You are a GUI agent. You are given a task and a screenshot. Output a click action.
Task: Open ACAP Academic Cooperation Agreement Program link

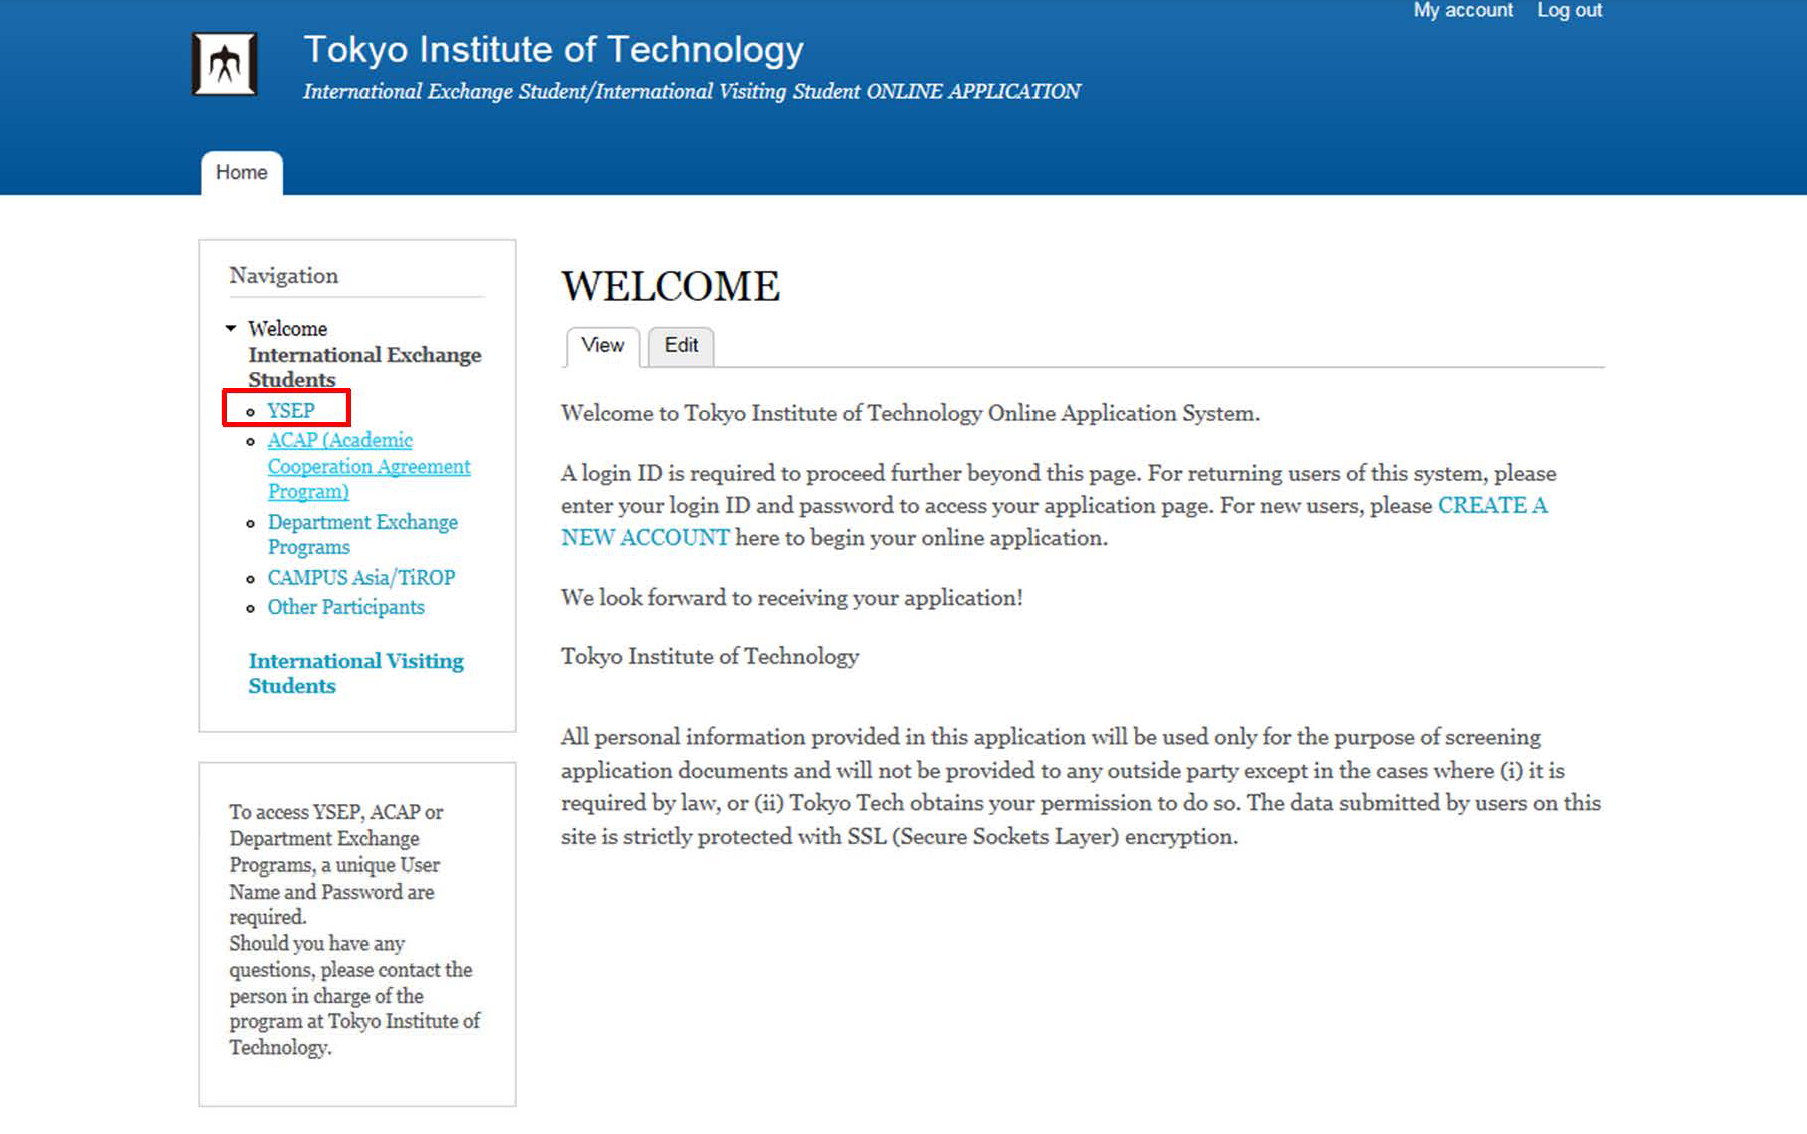coord(369,466)
